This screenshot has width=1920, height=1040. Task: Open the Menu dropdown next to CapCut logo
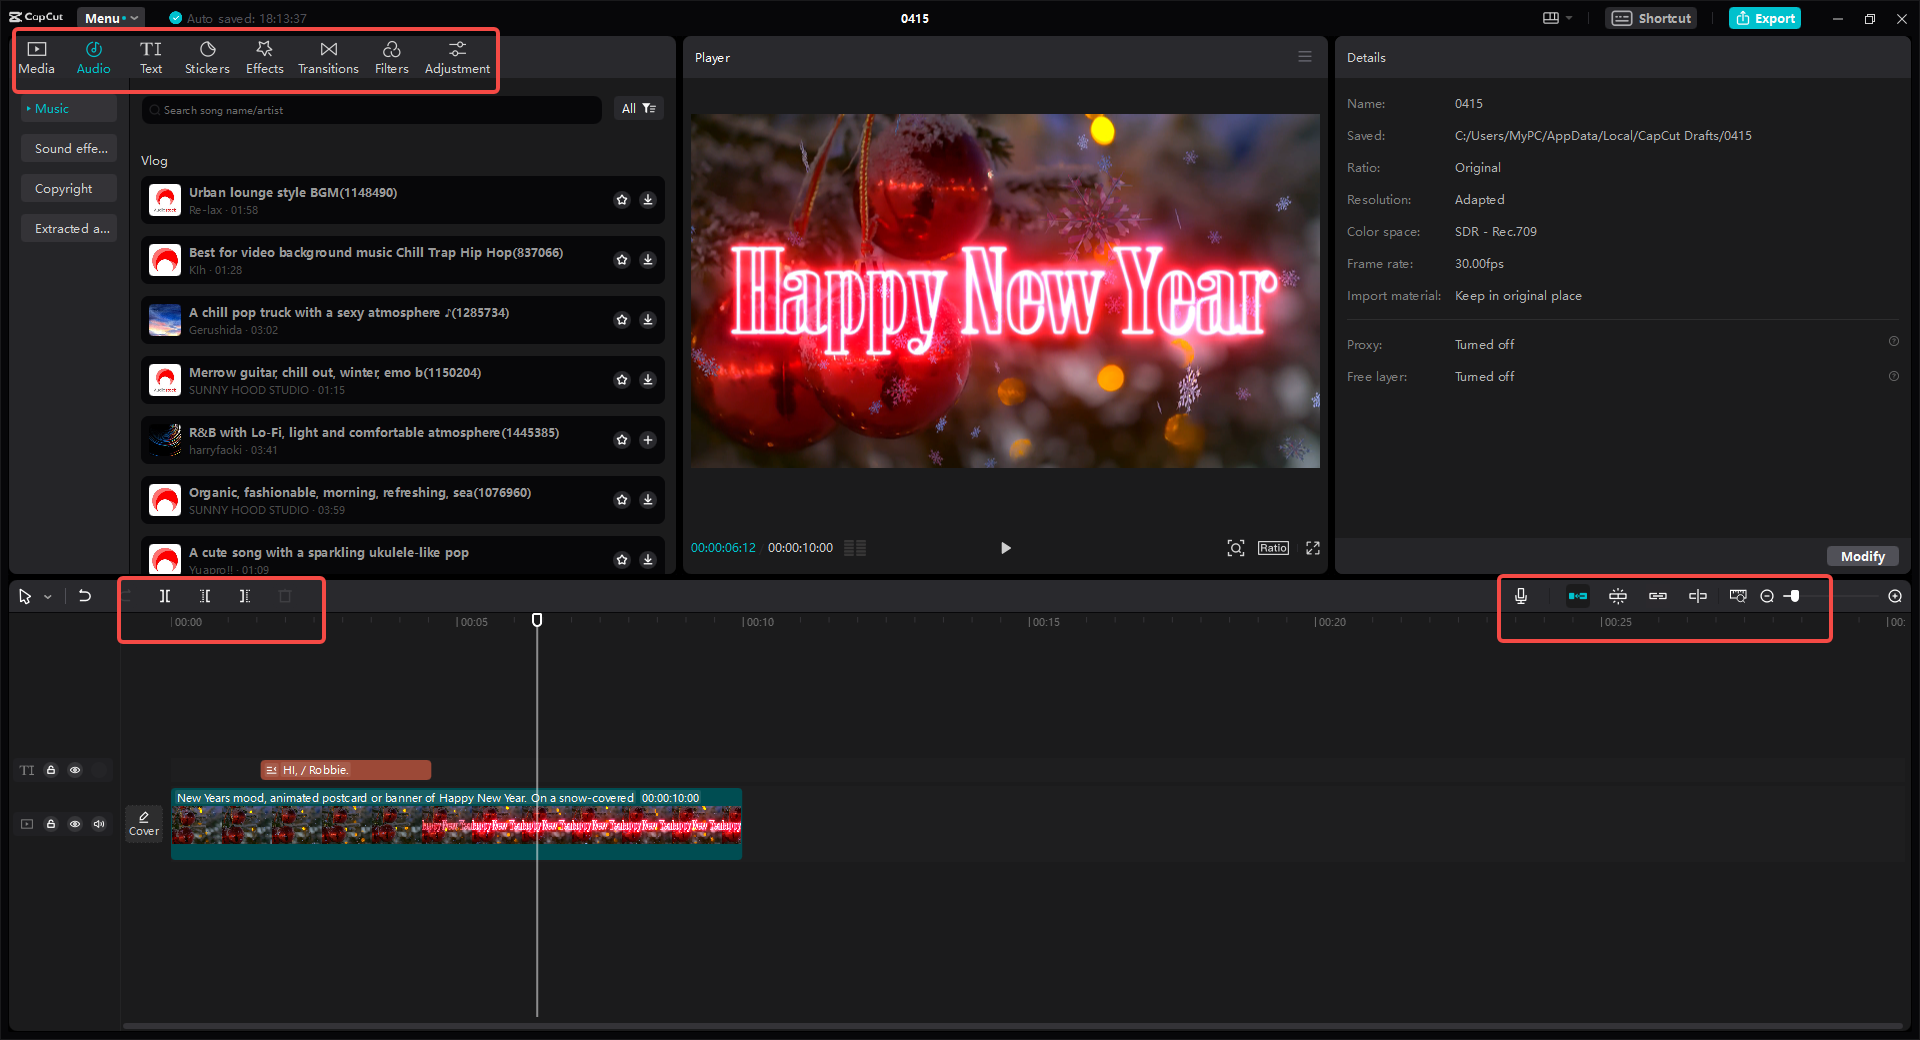tap(110, 17)
